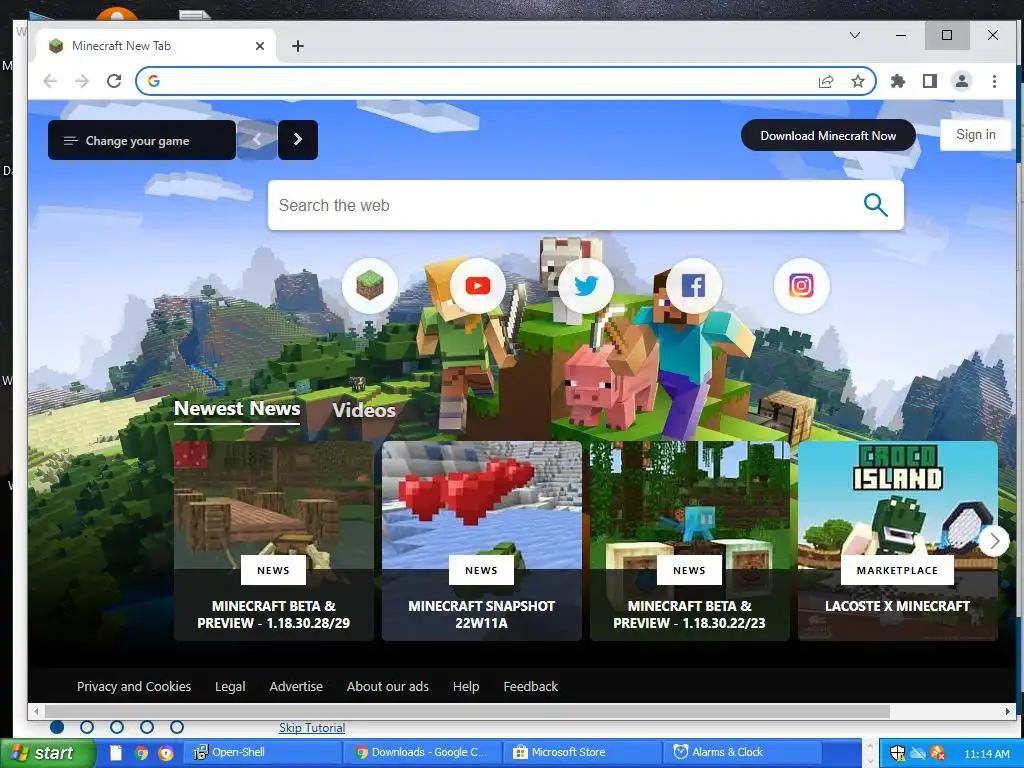The height and width of the screenshot is (768, 1024).
Task: Close the Minecraft New Tab tab
Action: tap(260, 46)
